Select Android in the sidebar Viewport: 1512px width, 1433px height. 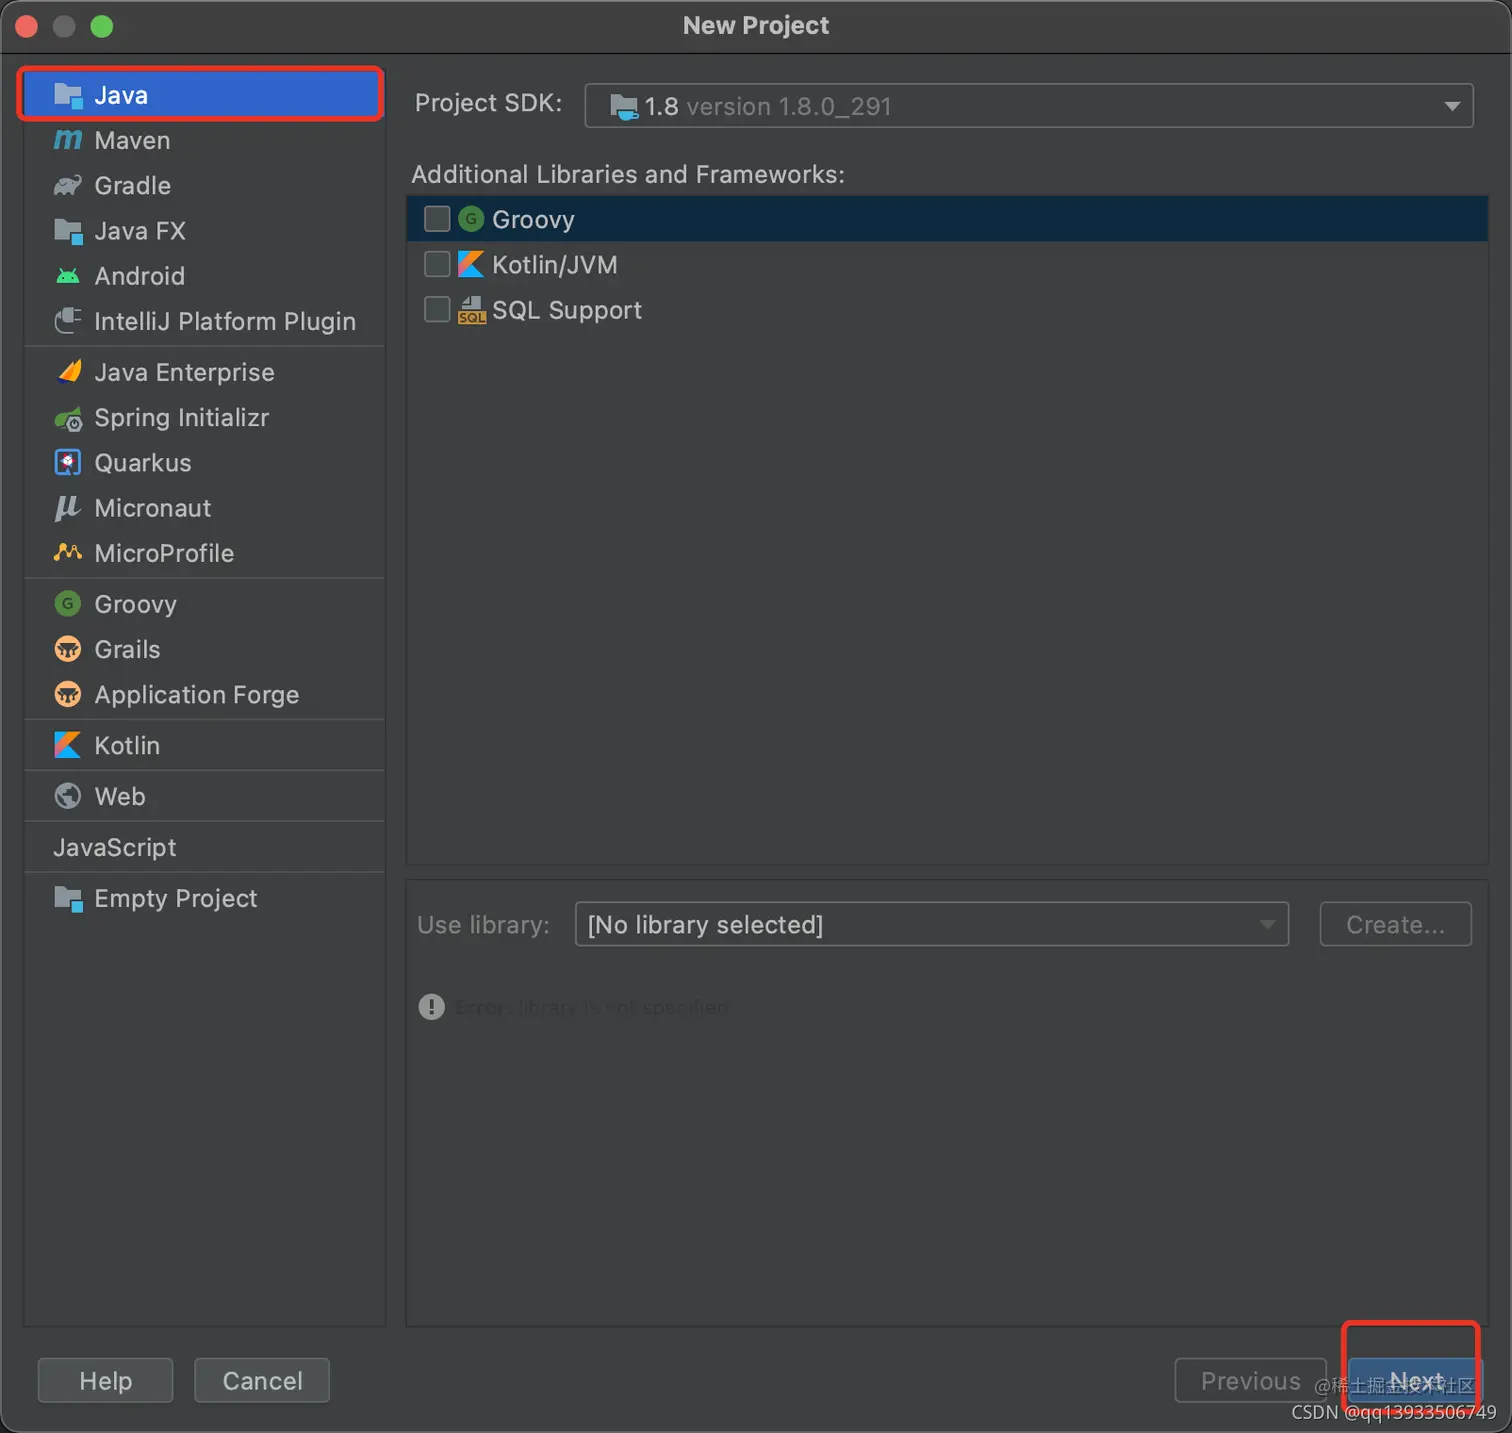[x=205, y=276]
